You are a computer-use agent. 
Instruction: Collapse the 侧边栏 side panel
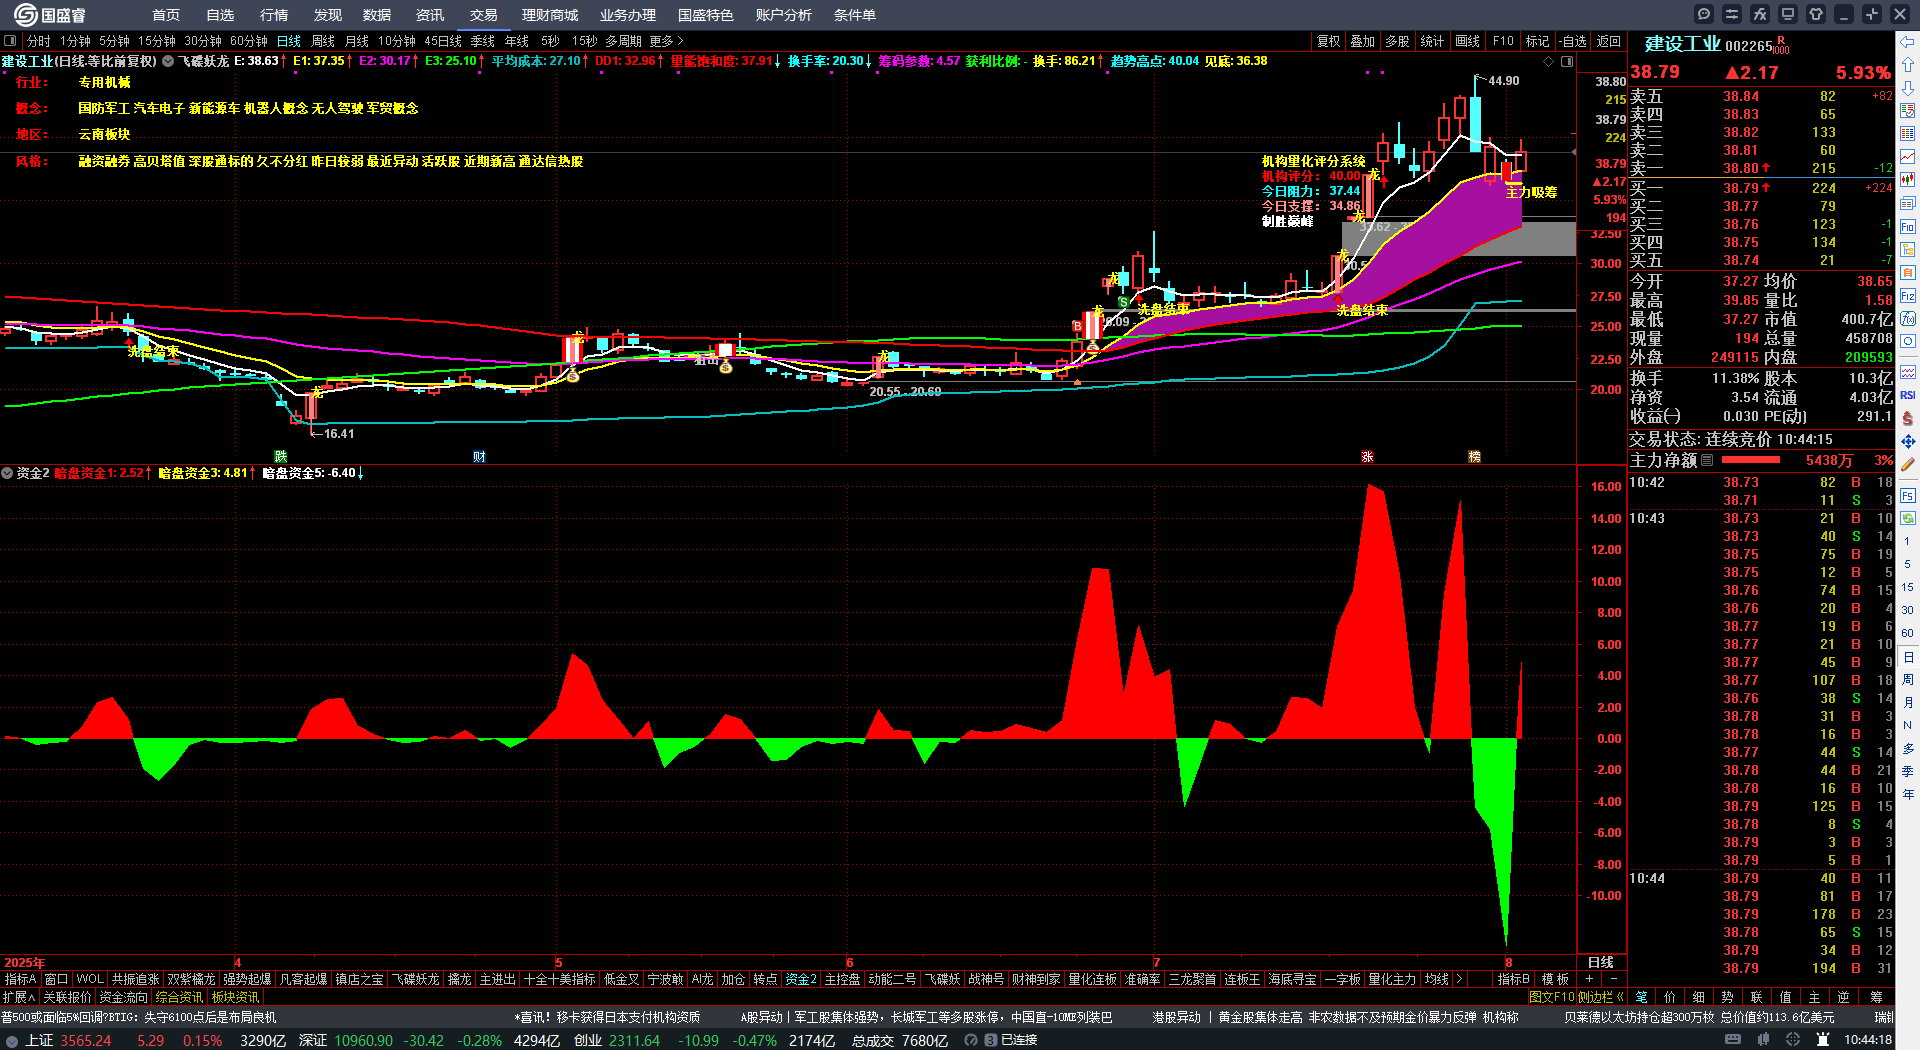[x=1601, y=997]
